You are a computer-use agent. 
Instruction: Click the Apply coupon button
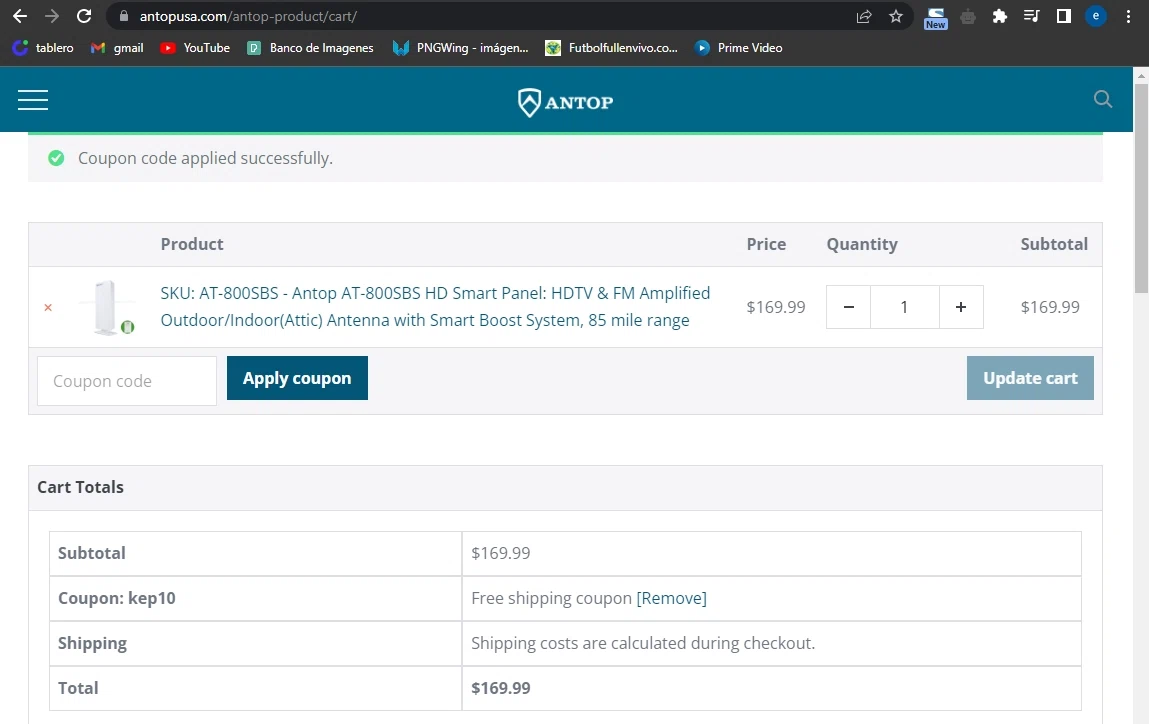(x=297, y=378)
